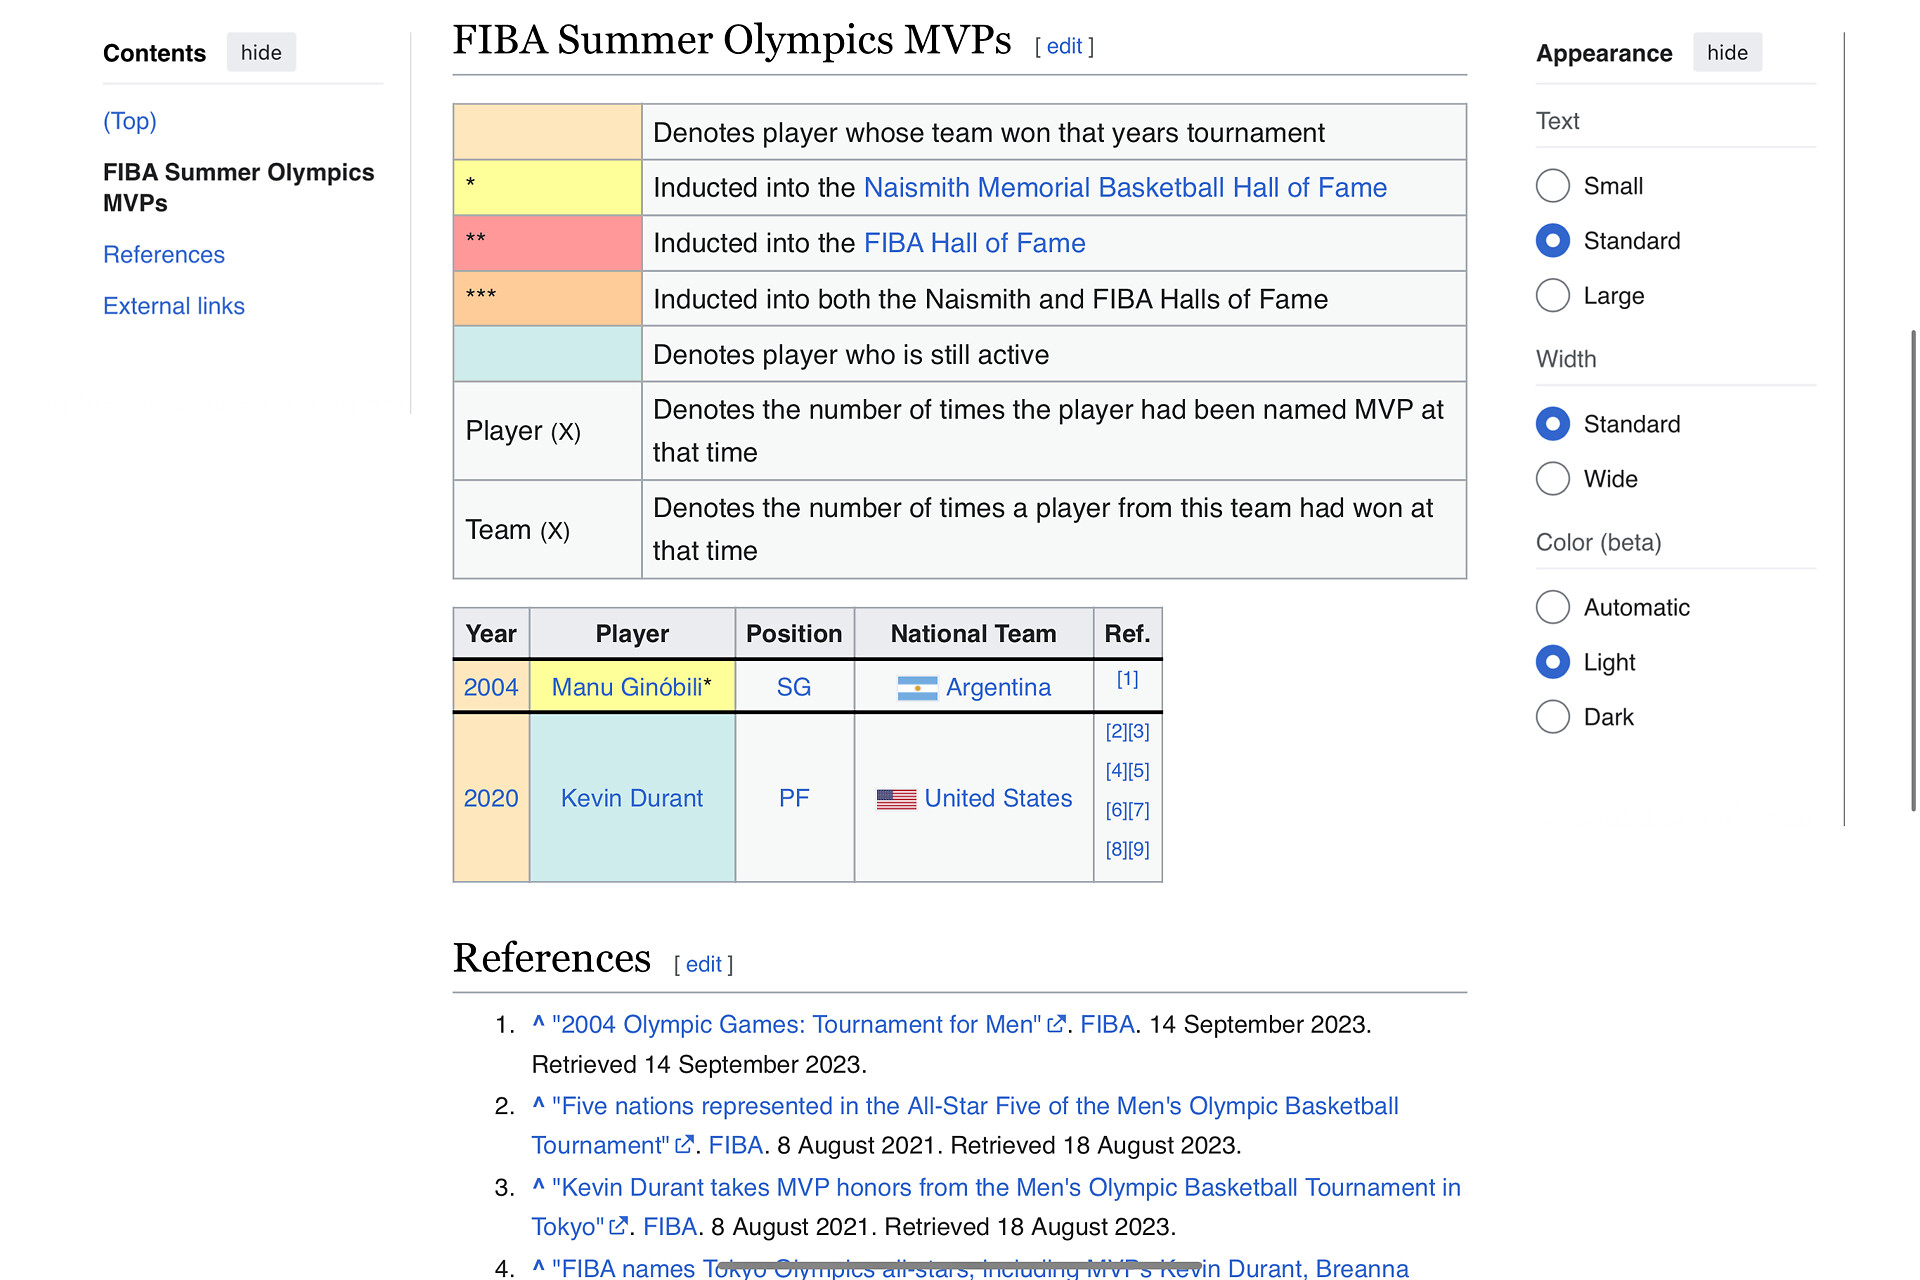The width and height of the screenshot is (1920, 1280).
Task: Choose Wide width option
Action: (1553, 479)
